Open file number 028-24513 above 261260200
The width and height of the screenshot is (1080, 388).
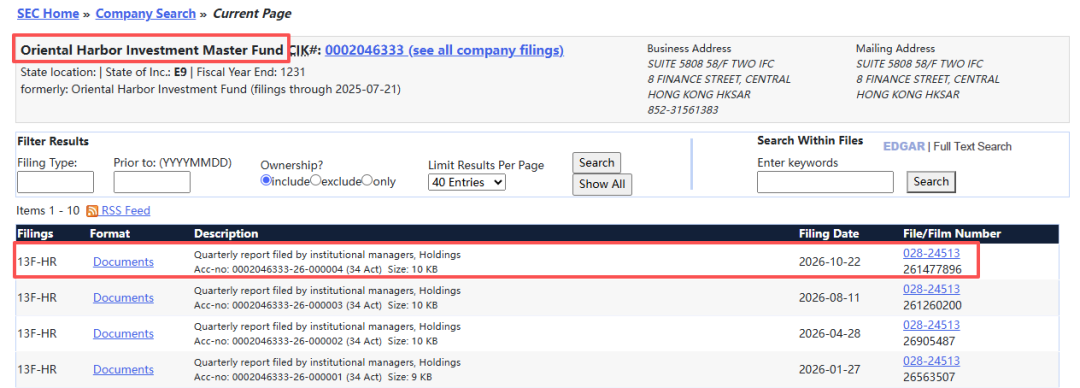[931, 289]
